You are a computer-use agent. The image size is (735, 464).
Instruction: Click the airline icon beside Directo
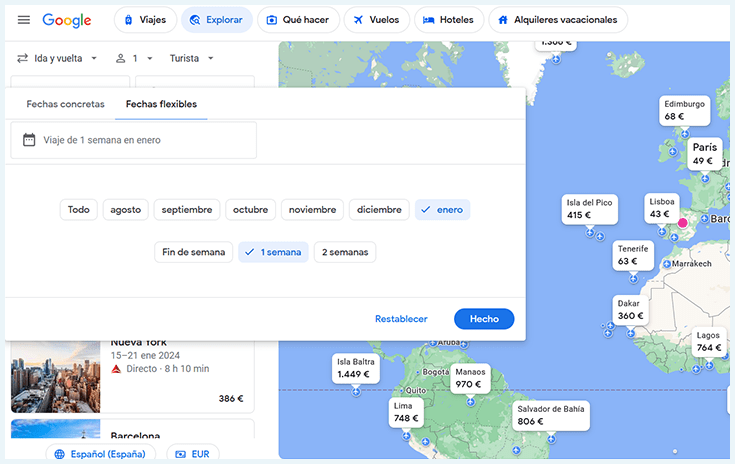tap(116, 369)
